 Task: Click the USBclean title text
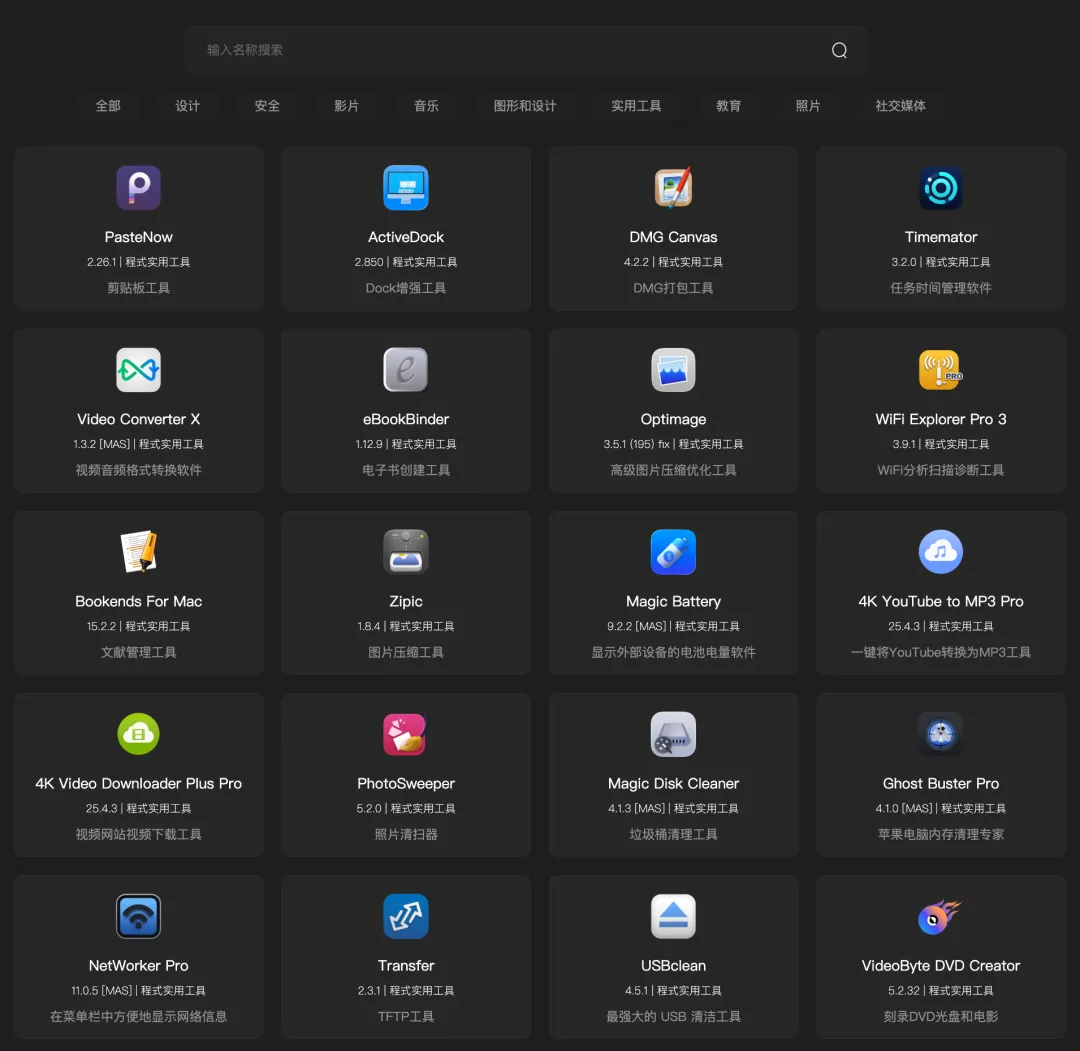click(x=673, y=966)
